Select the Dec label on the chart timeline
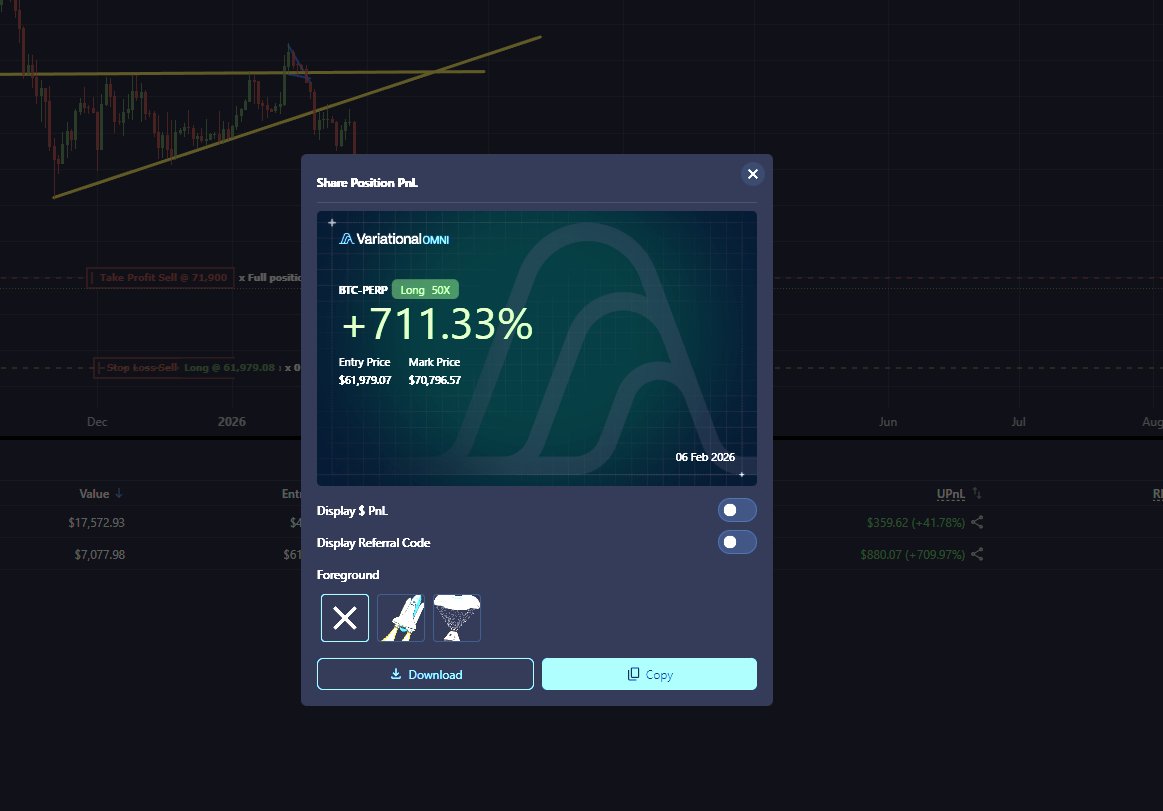Image resolution: width=1163 pixels, height=811 pixels. point(96,421)
